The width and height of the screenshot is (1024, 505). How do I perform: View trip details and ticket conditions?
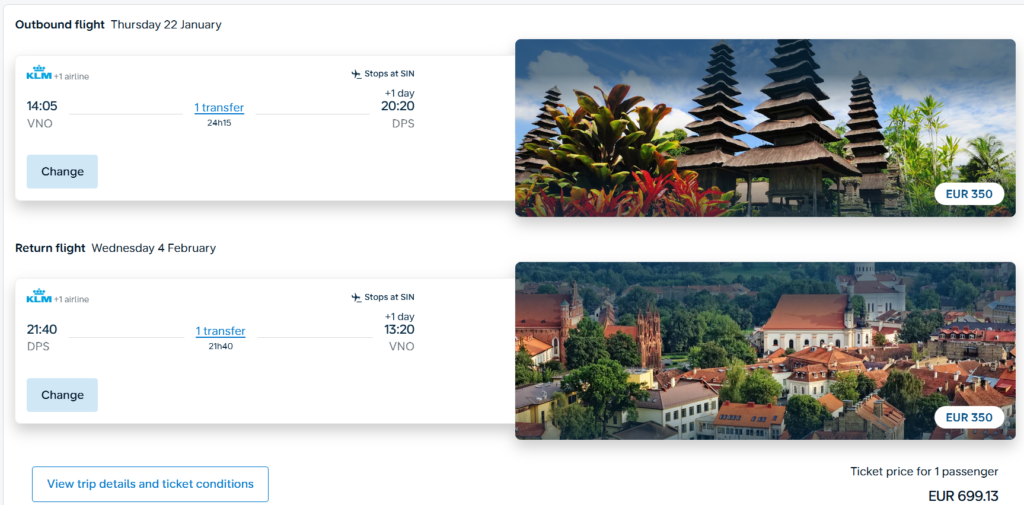[150, 484]
